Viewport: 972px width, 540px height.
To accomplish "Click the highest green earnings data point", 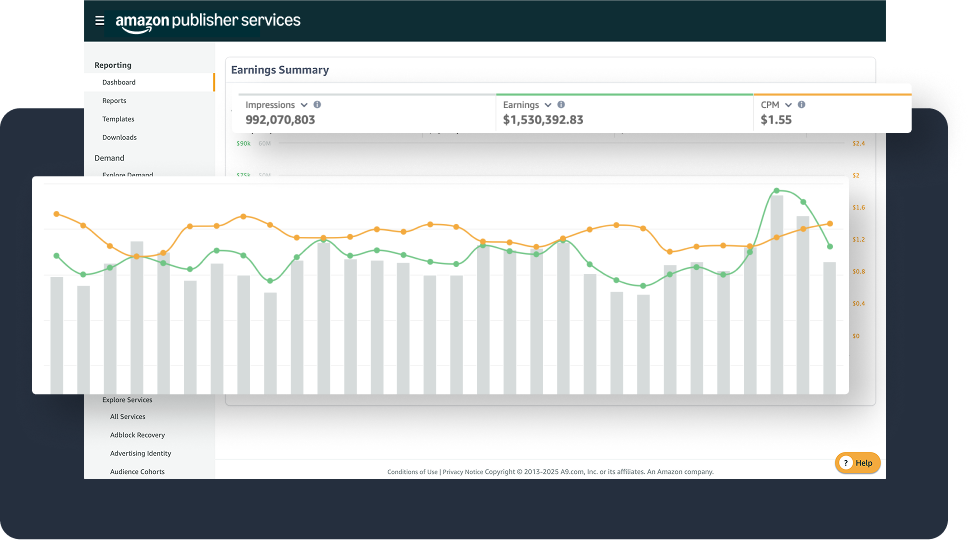I will 776,190.
